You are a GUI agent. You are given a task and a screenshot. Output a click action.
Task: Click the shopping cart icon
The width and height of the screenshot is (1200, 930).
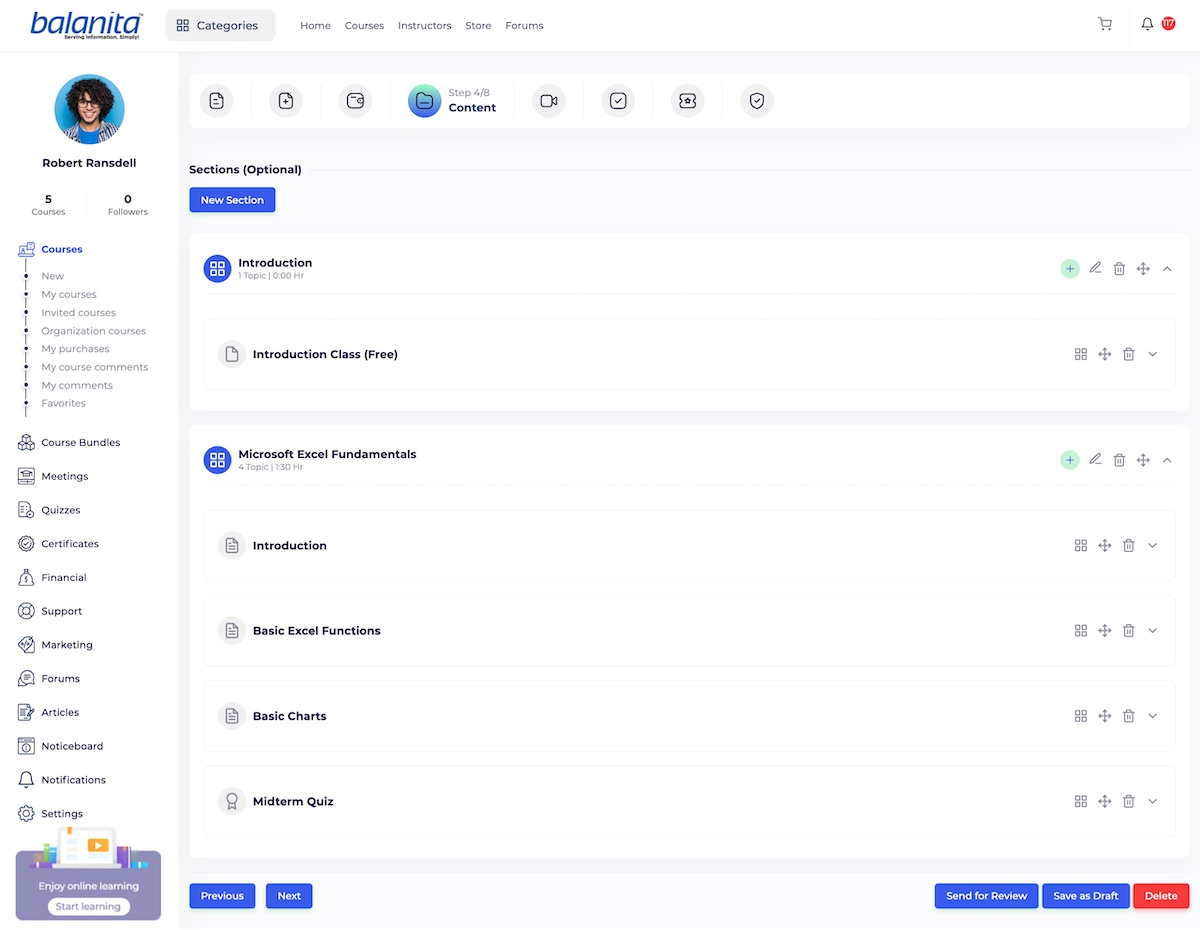click(1104, 24)
